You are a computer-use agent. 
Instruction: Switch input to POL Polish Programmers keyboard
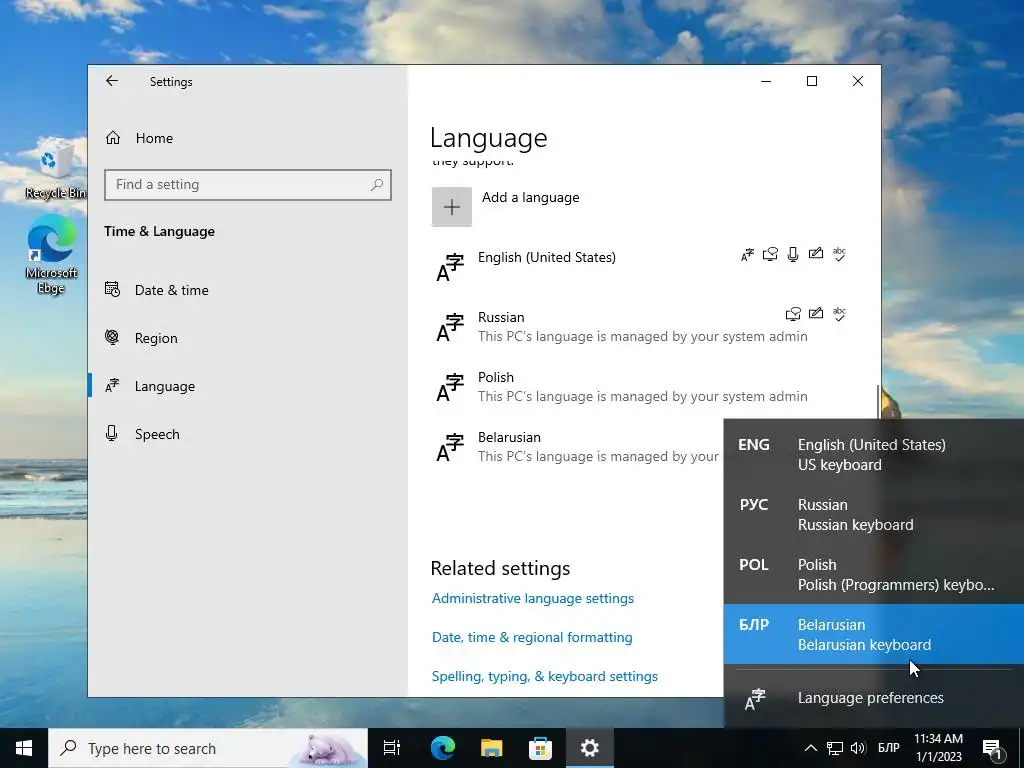874,575
